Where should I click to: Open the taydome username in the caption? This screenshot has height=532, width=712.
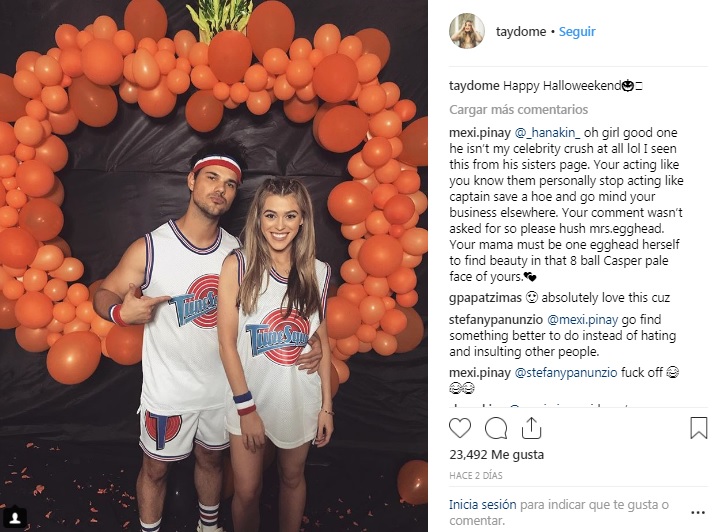(474, 85)
